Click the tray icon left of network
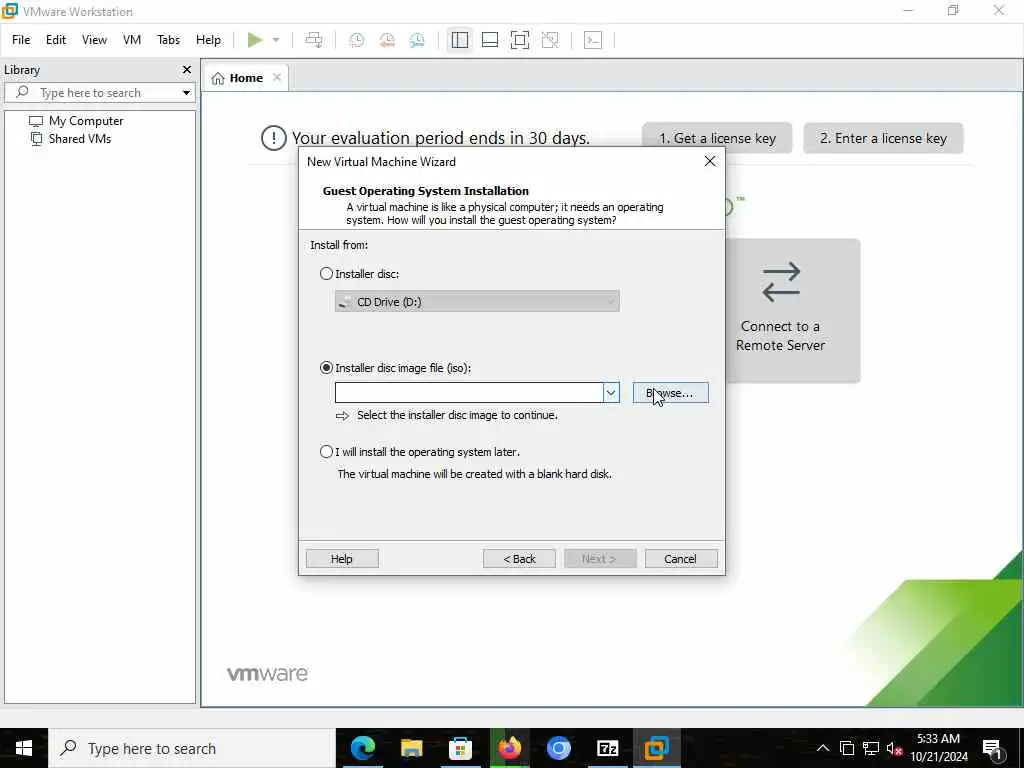This screenshot has width=1024, height=768. [x=847, y=748]
